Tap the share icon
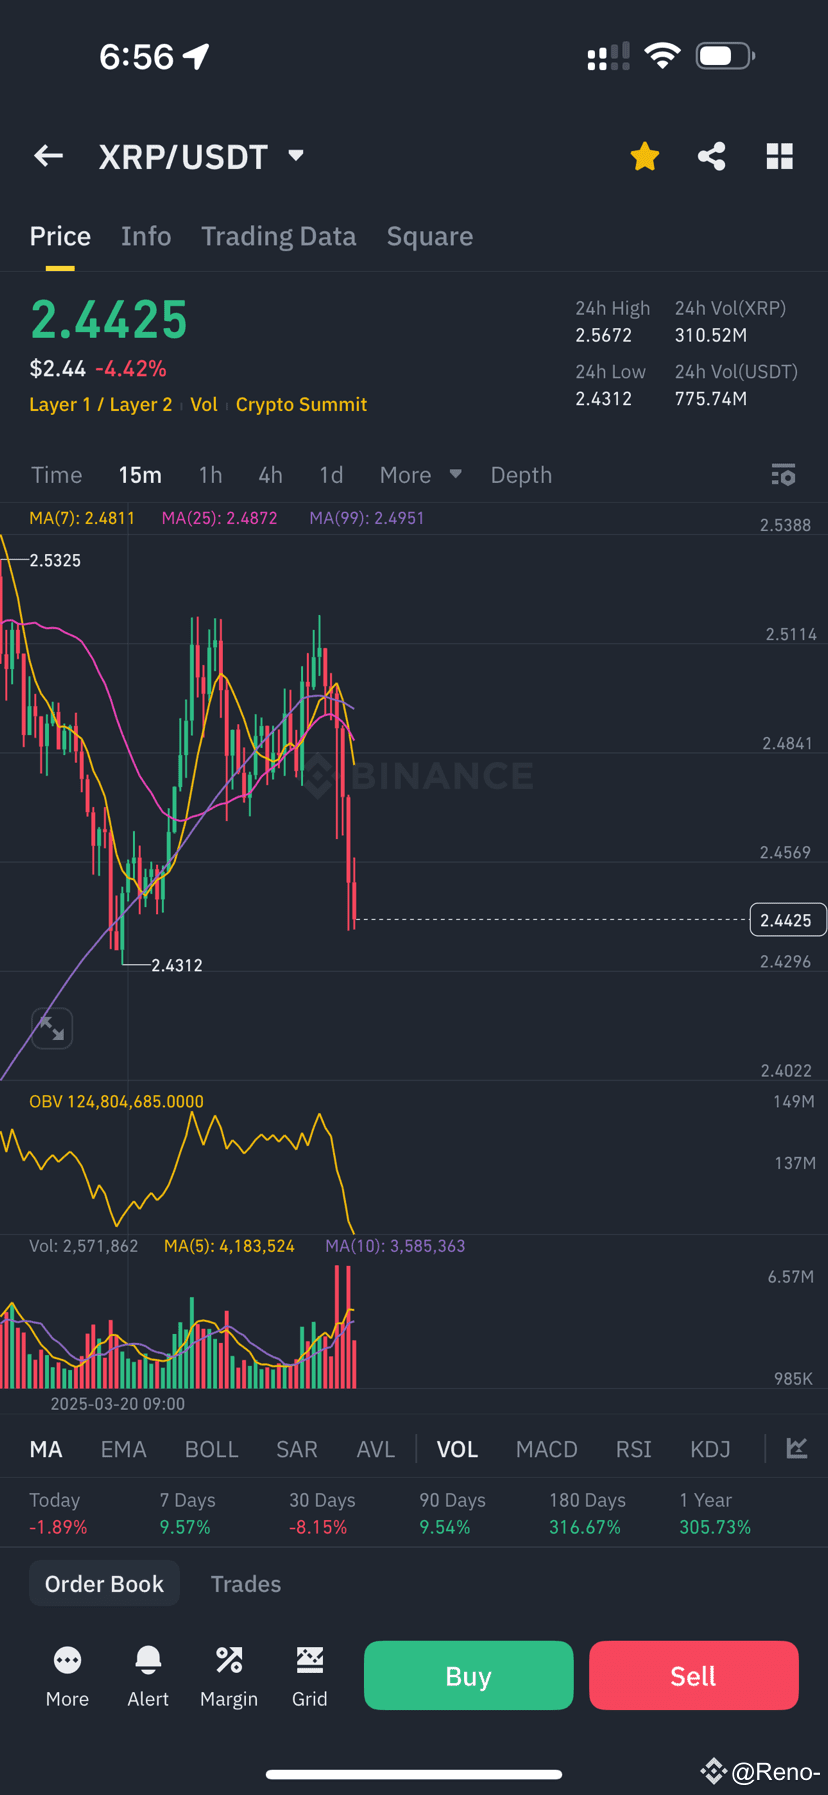828x1795 pixels. click(x=712, y=156)
